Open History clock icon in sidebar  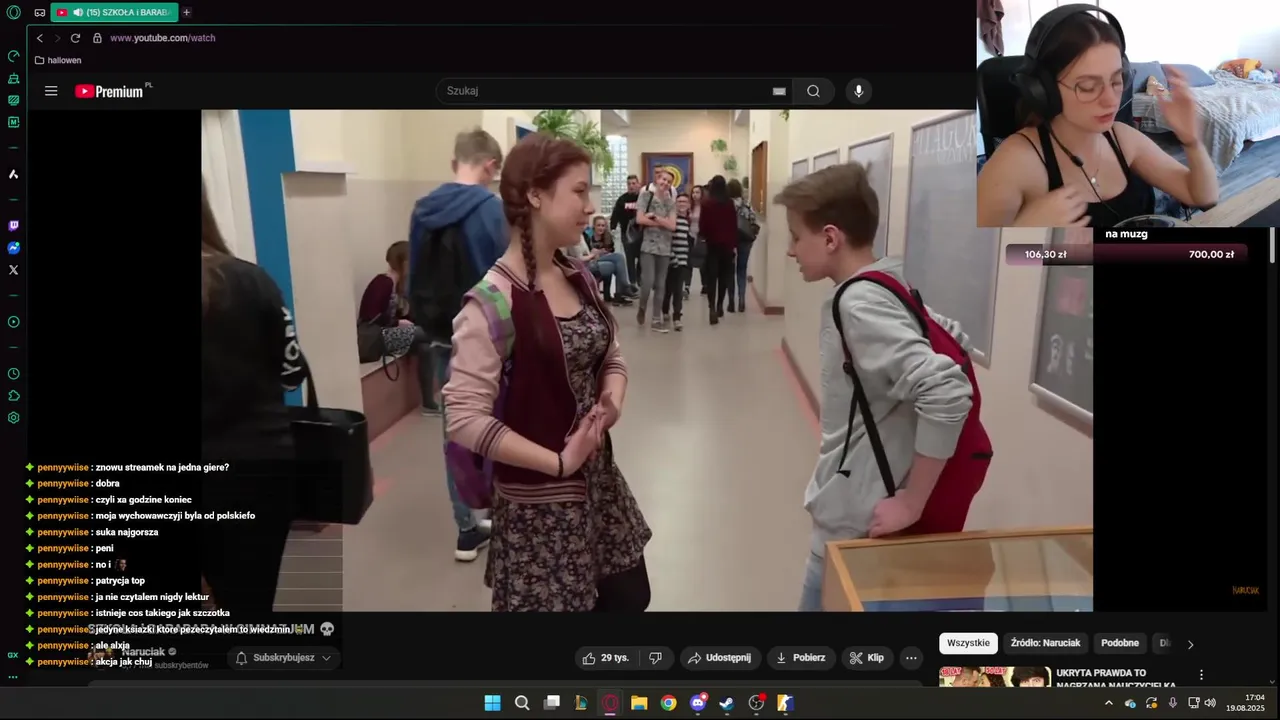(13, 374)
